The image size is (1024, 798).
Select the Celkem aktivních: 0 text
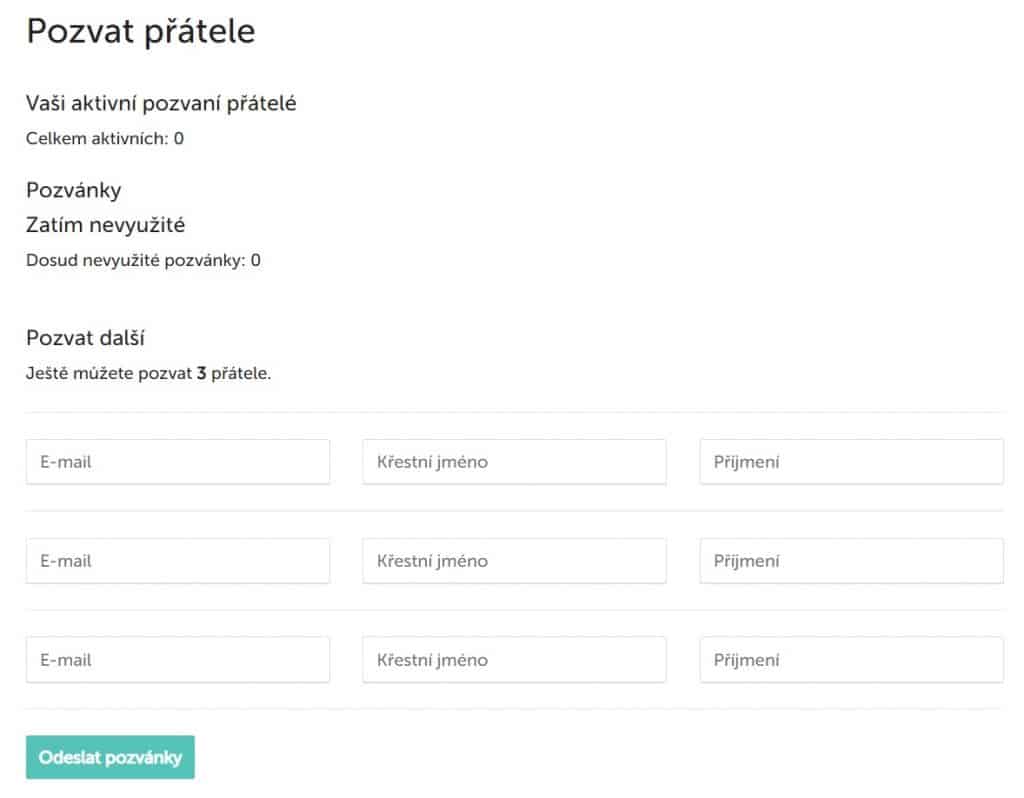point(105,138)
